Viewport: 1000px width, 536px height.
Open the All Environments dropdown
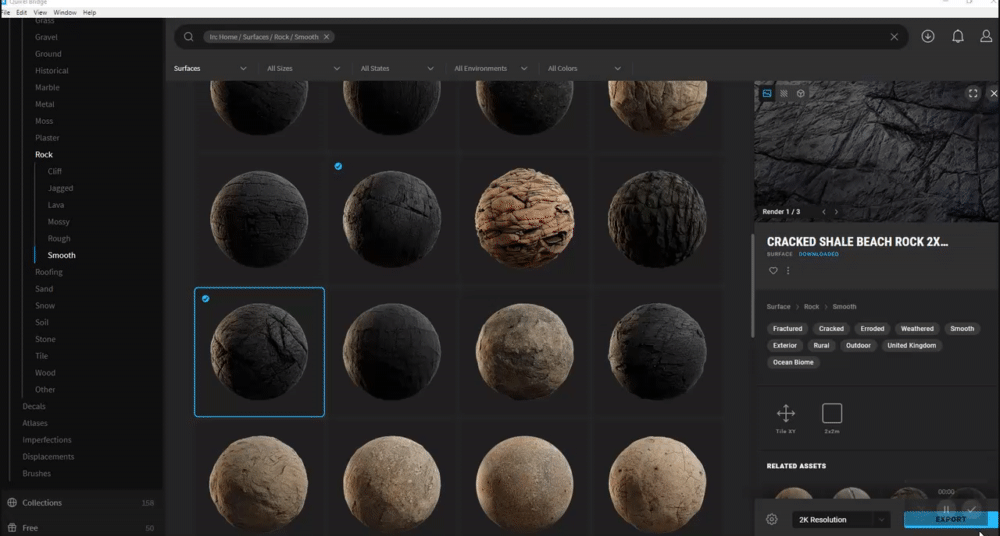click(x=491, y=68)
